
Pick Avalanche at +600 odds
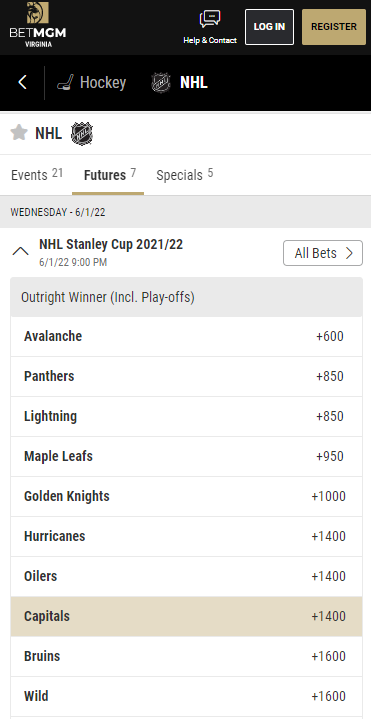[x=186, y=336]
